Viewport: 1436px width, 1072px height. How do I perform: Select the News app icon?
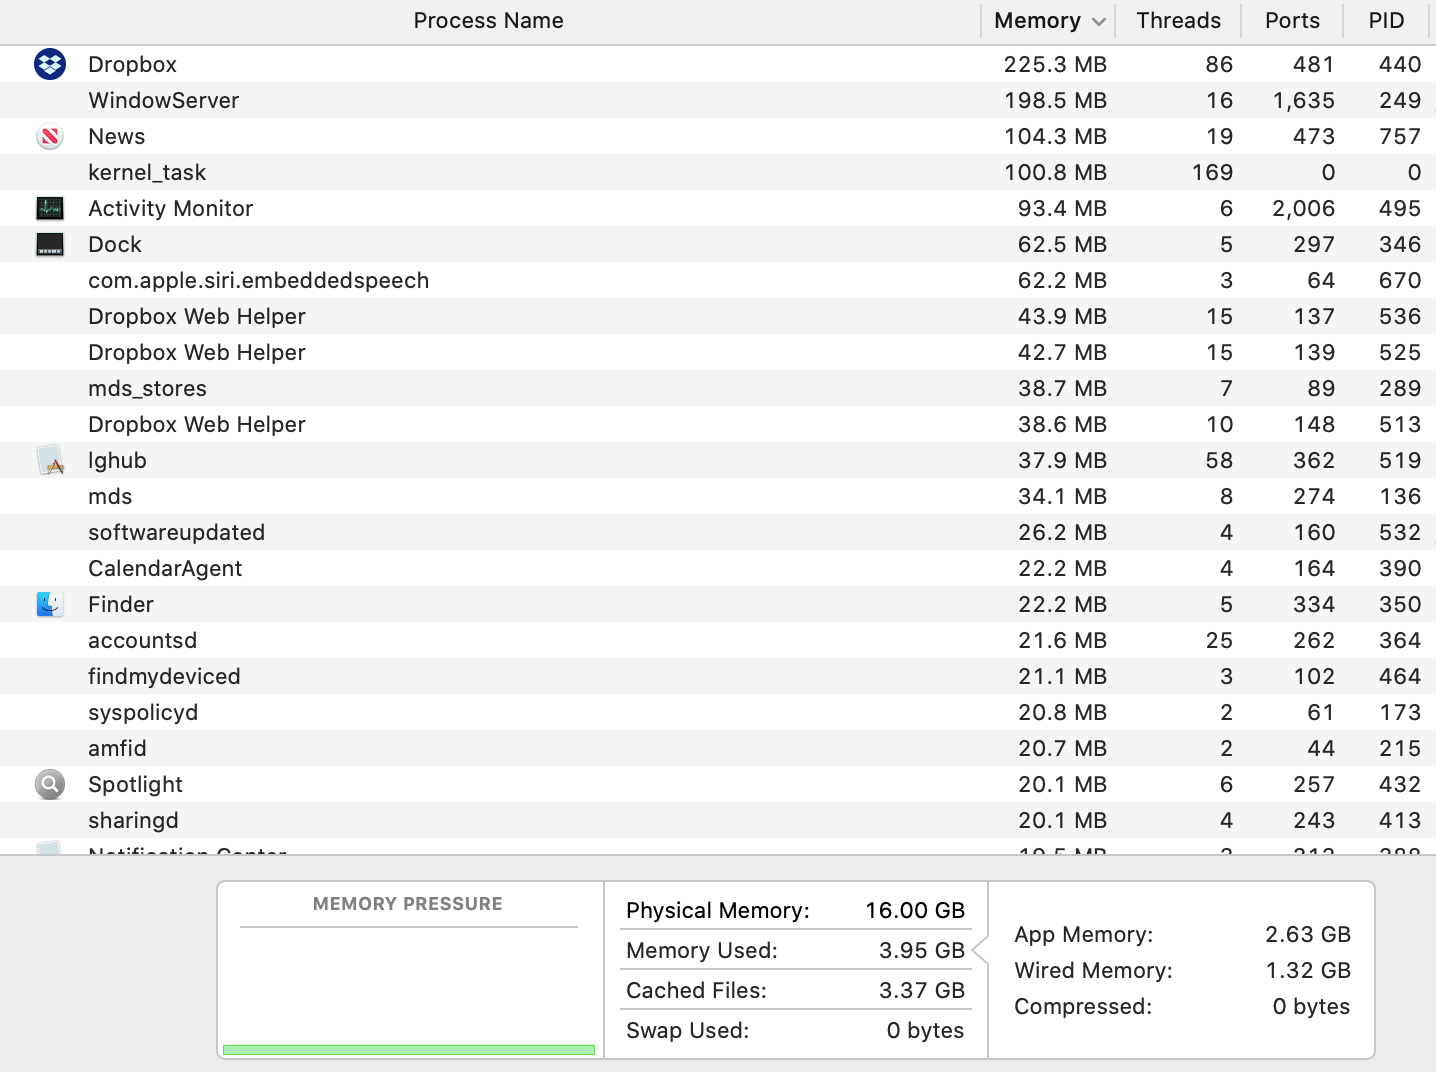point(50,136)
